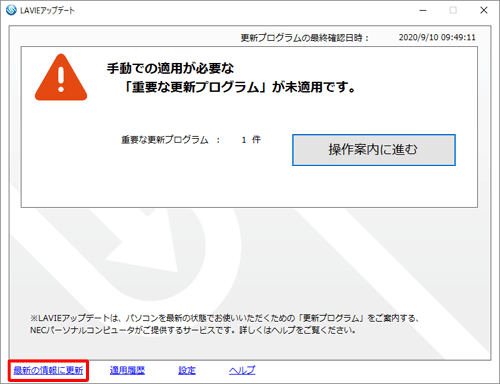Open the ヘルプ link
This screenshot has width=500, height=384.
point(242,370)
